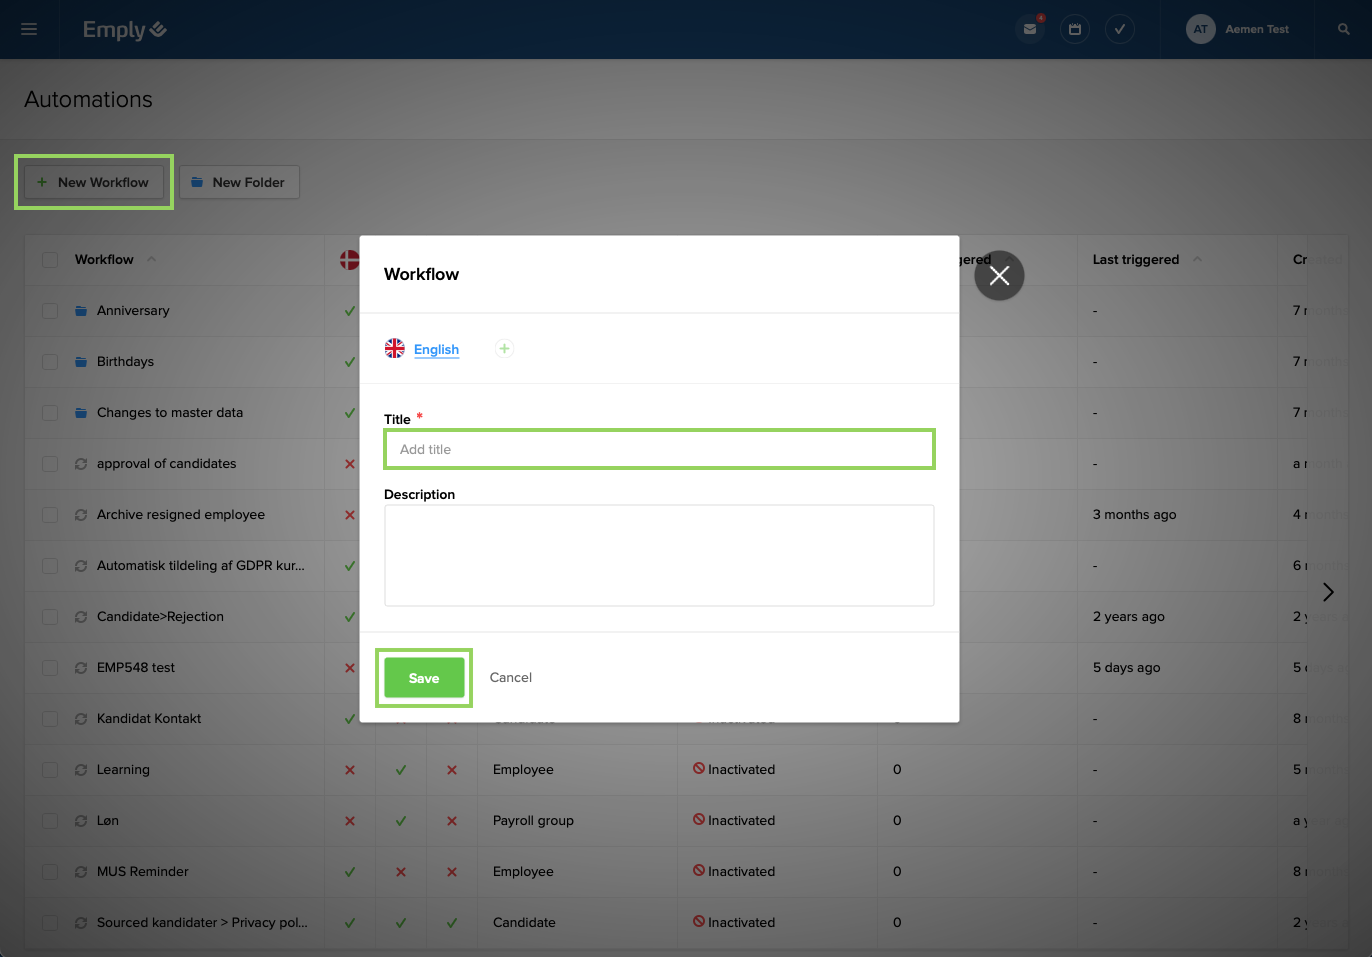Click the Anniversary folder icon
1372x957 pixels.
81,311
